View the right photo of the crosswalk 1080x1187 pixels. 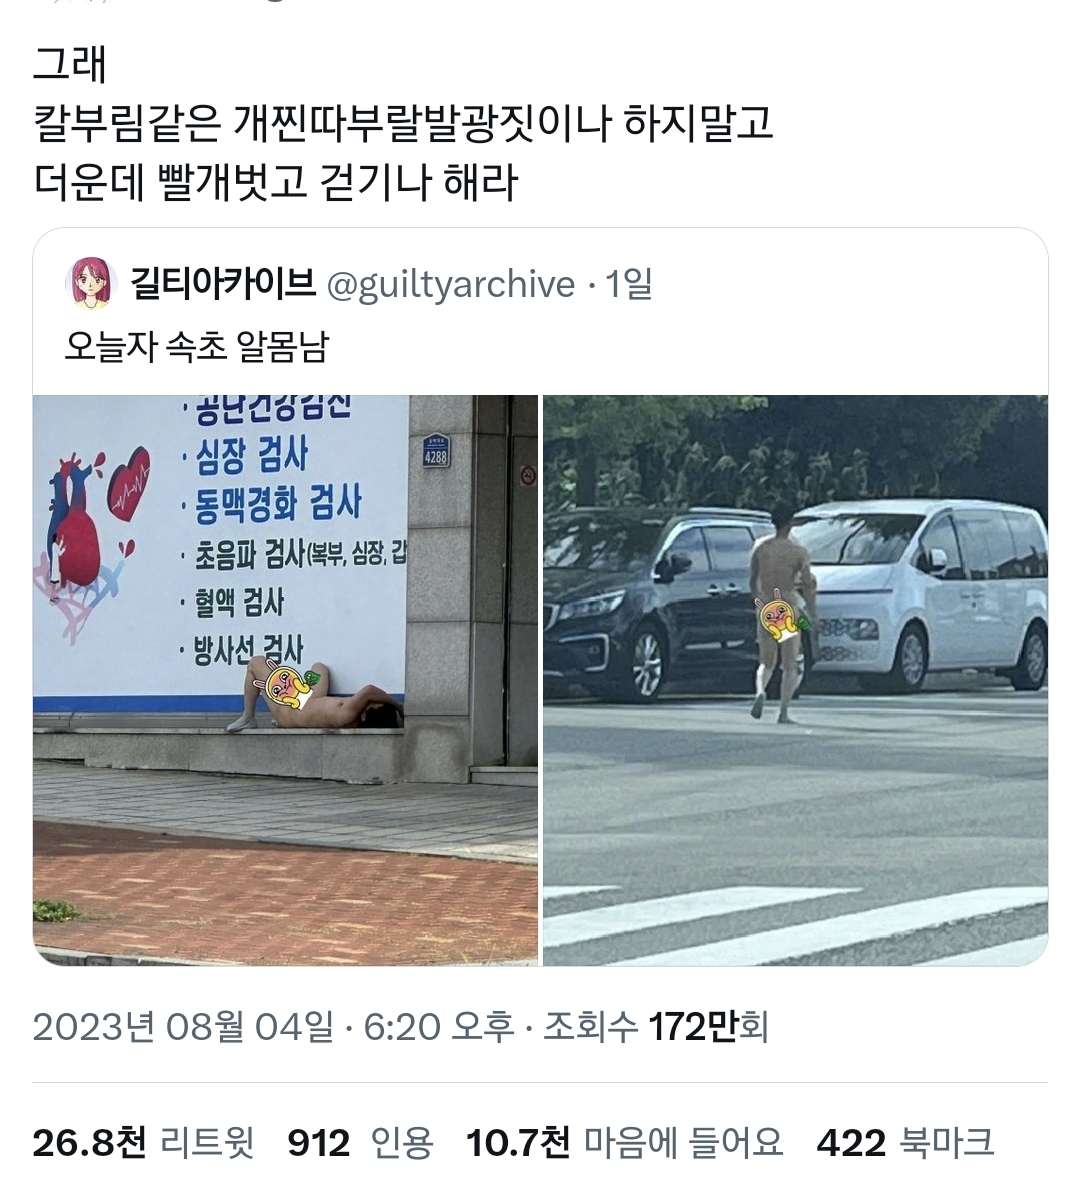coord(795,680)
